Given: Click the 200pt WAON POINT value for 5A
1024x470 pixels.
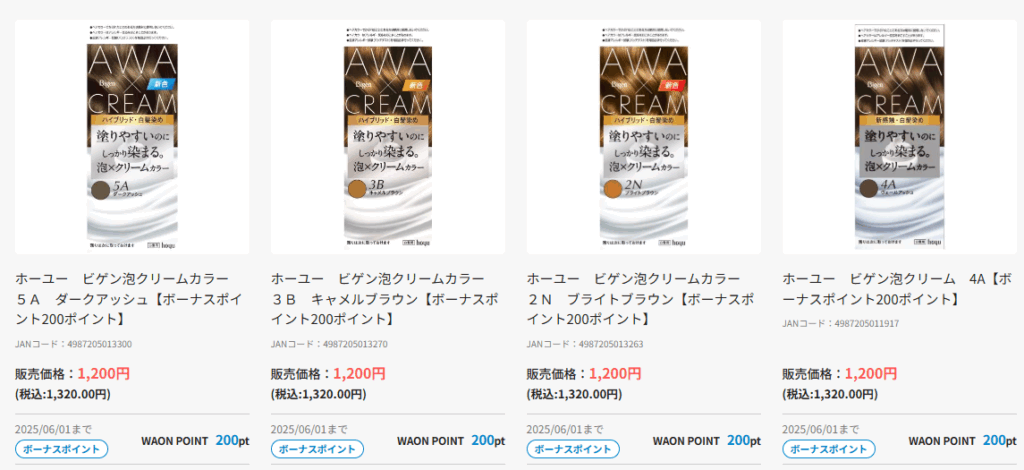Looking at the screenshot, I should coord(232,441).
